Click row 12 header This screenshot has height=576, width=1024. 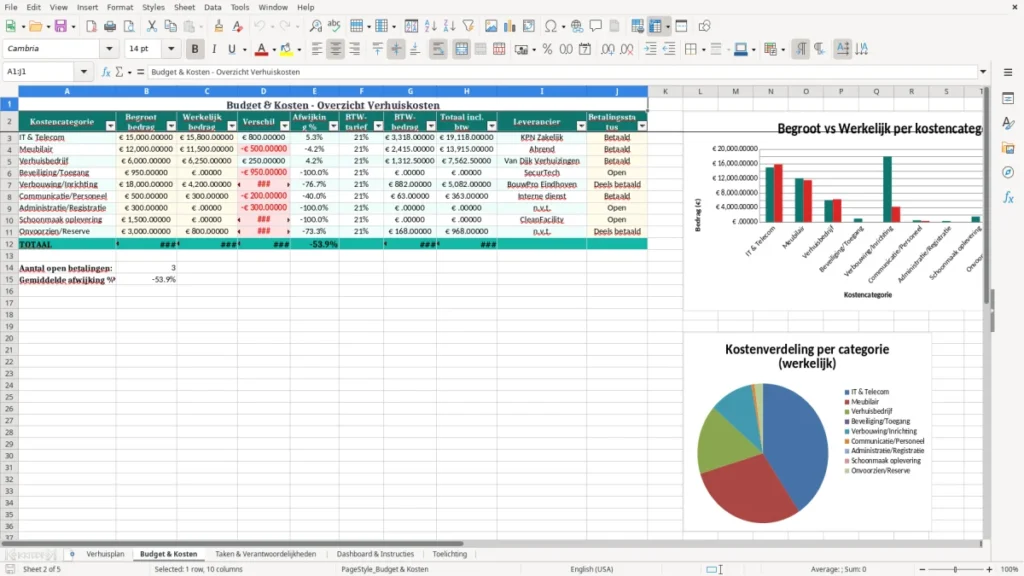coord(9,244)
